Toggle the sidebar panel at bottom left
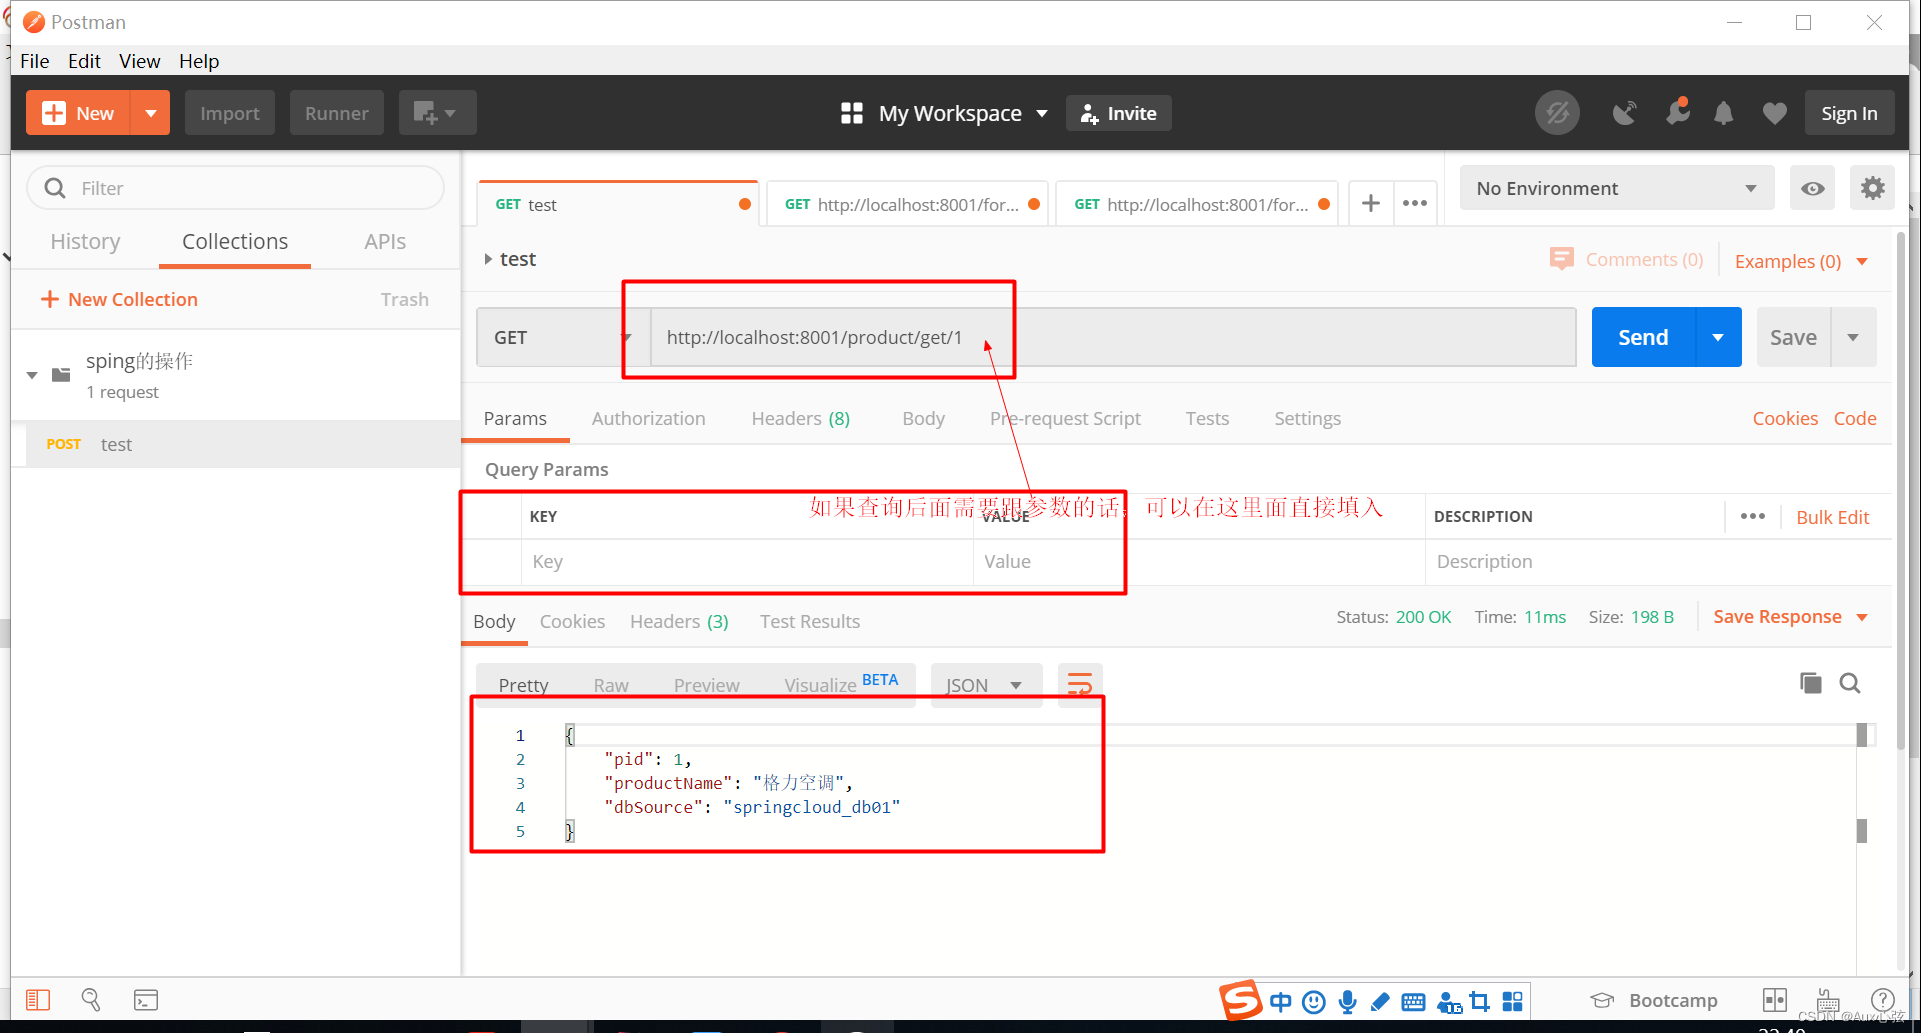The width and height of the screenshot is (1921, 1033). click(x=37, y=999)
